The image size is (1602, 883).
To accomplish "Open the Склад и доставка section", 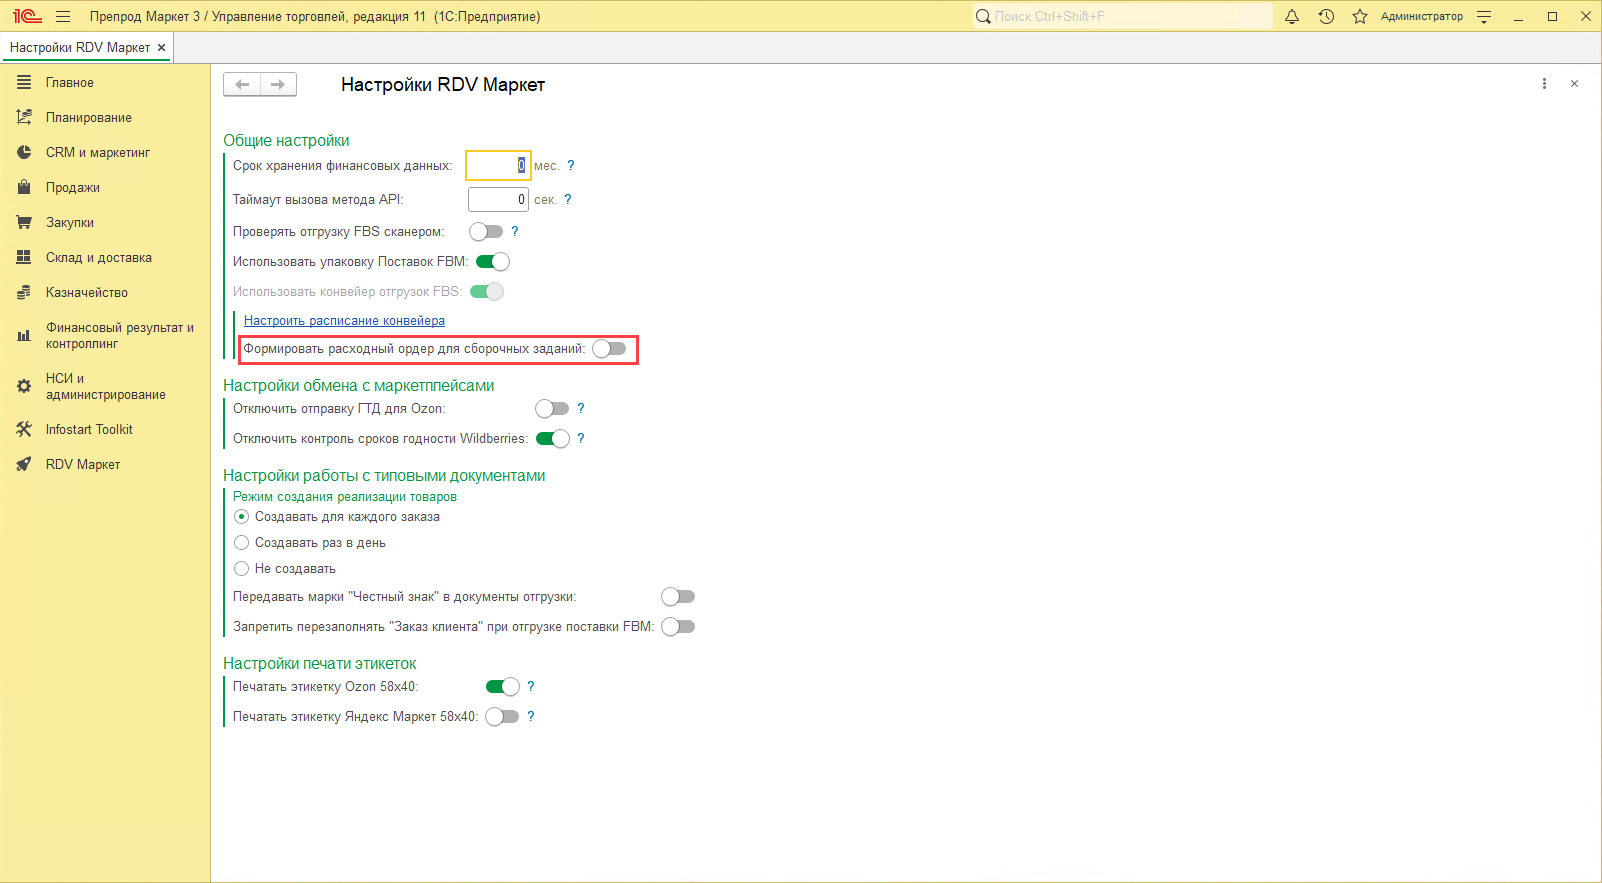I will tap(105, 257).
